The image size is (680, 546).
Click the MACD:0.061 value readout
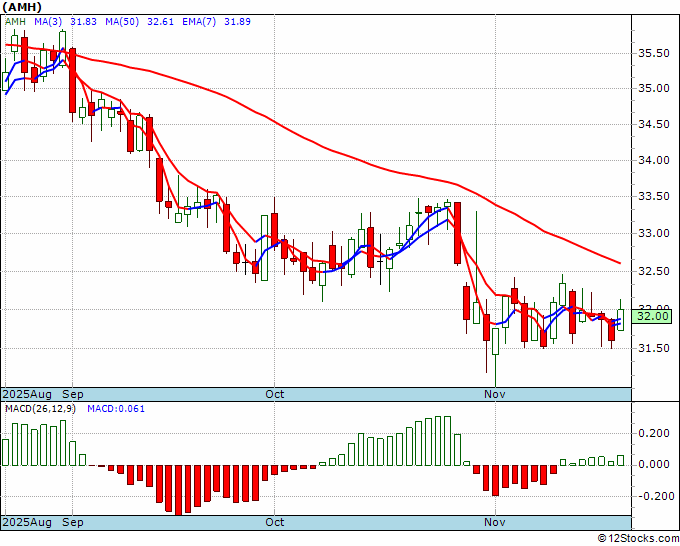(x=116, y=409)
